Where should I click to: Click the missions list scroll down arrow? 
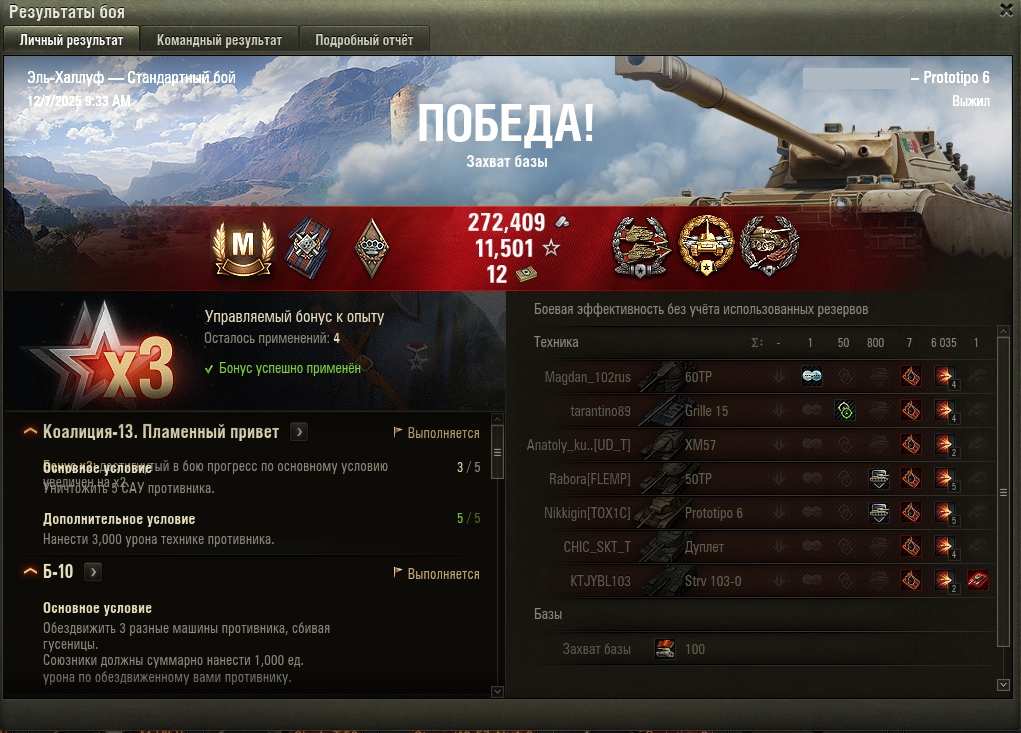[x=497, y=691]
